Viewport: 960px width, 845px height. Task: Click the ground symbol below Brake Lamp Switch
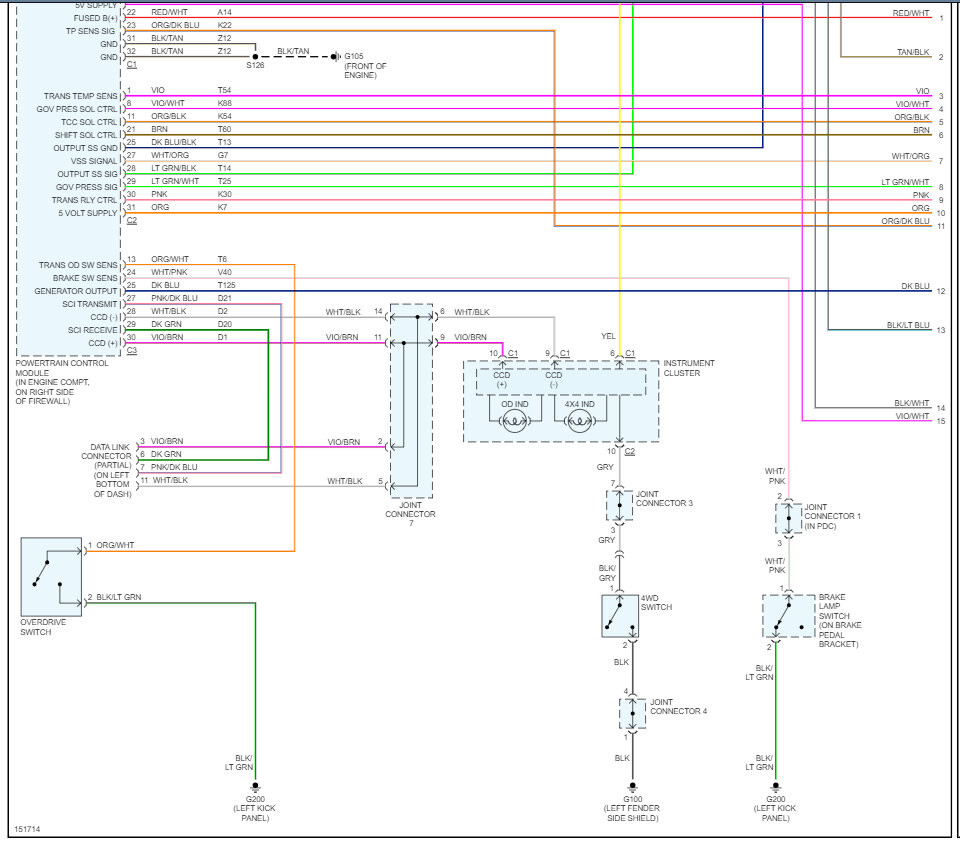tap(776, 787)
